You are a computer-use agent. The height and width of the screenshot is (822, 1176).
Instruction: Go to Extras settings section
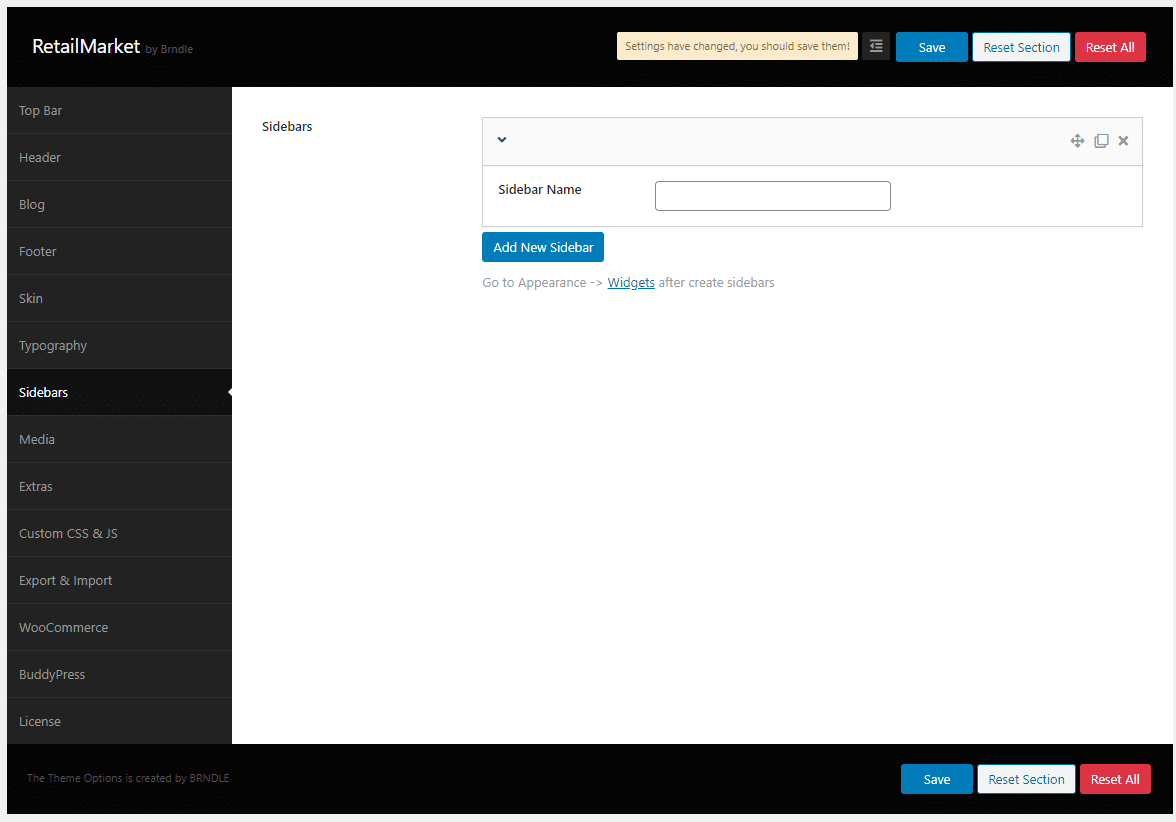pos(119,487)
